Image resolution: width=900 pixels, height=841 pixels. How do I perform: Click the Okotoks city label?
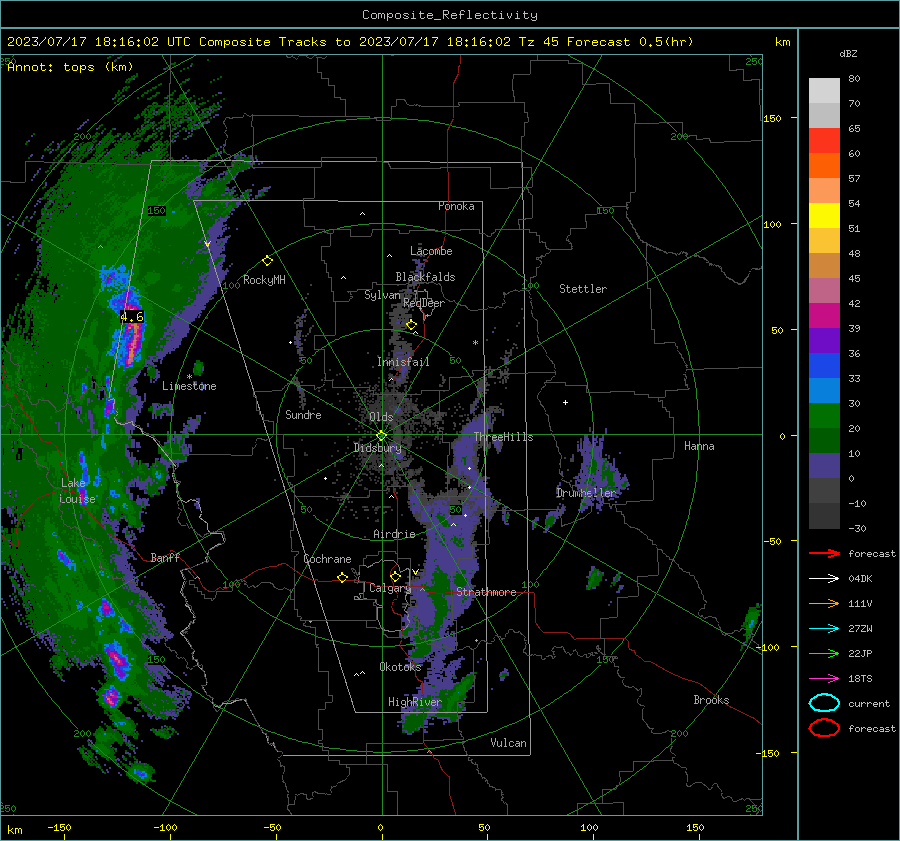[400, 667]
